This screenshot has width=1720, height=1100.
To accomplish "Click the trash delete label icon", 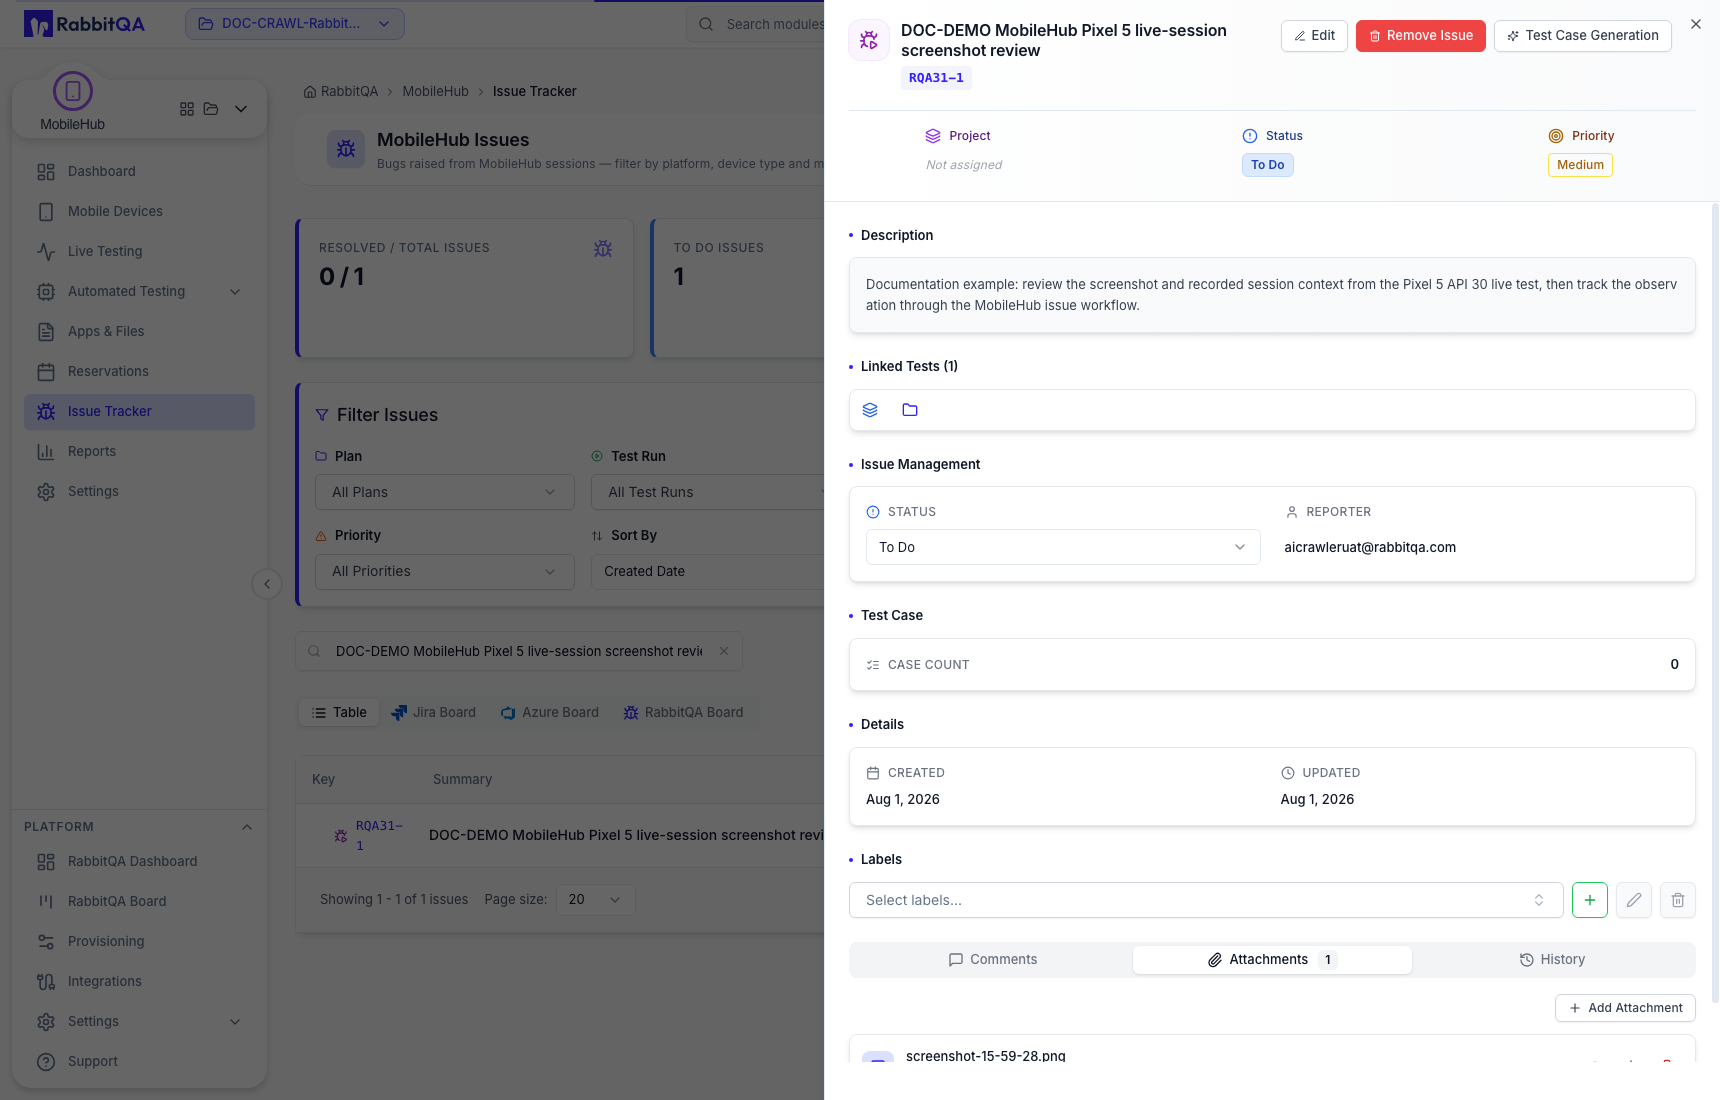I will [x=1678, y=900].
